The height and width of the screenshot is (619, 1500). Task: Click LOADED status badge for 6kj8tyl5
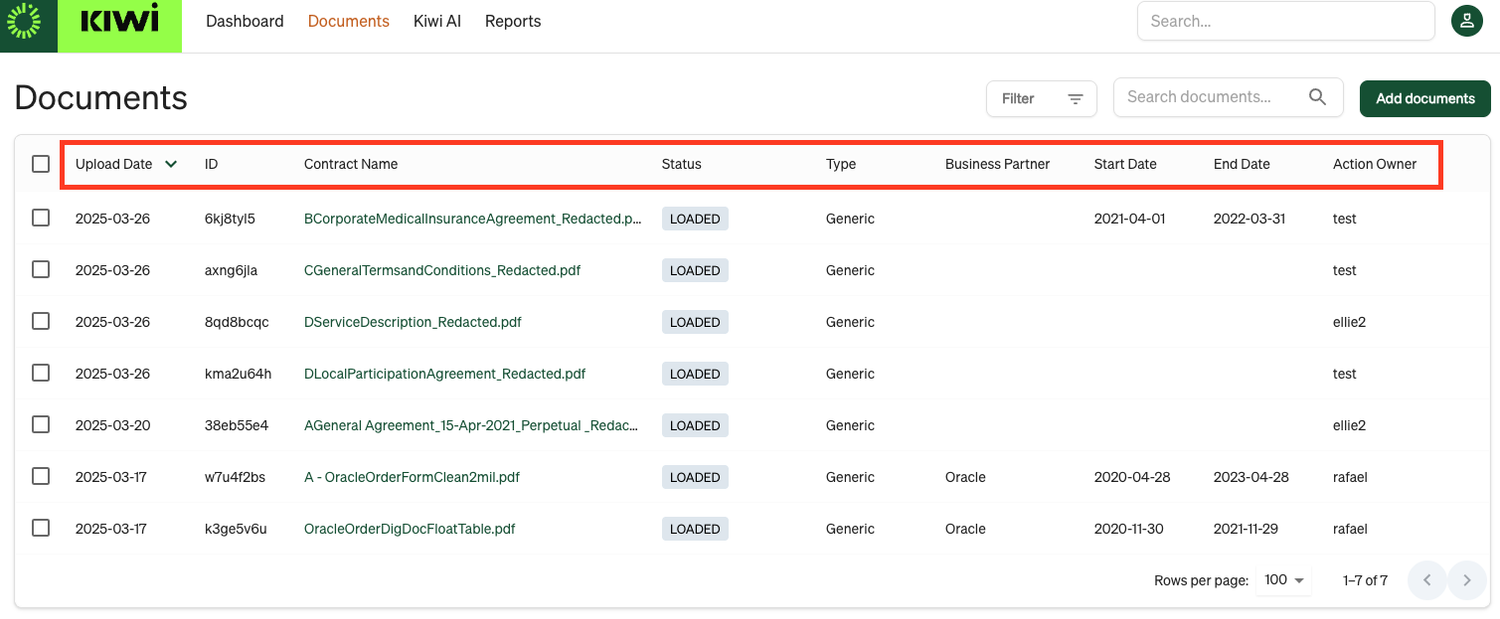point(695,219)
